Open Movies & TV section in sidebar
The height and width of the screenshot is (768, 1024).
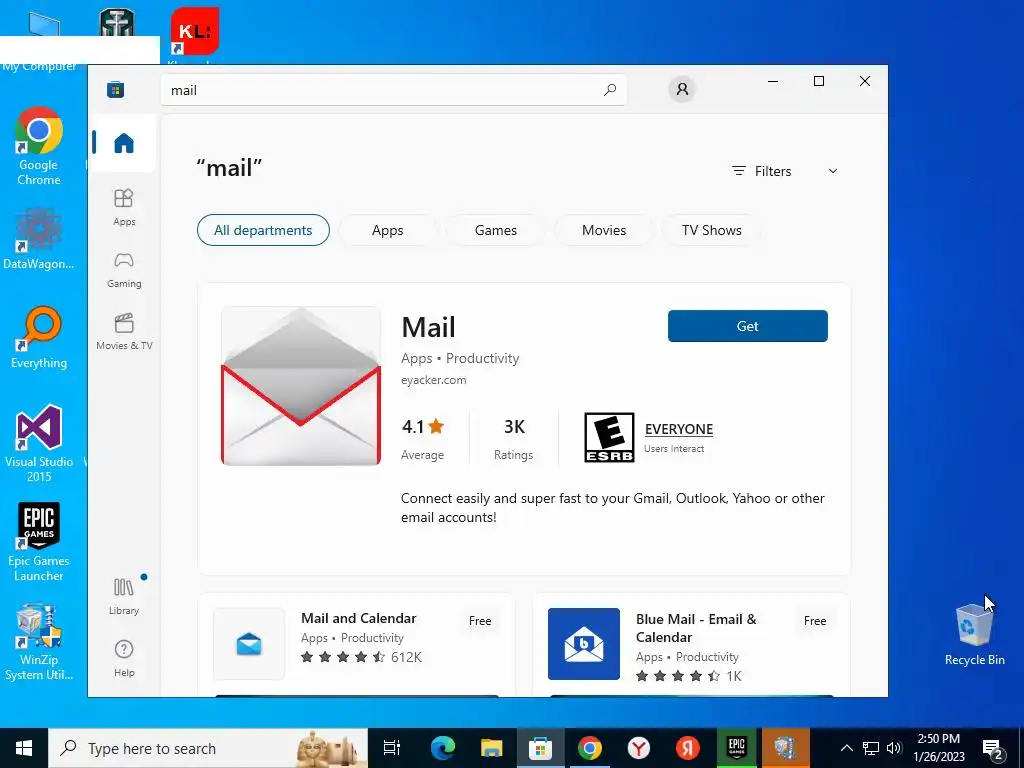point(123,332)
